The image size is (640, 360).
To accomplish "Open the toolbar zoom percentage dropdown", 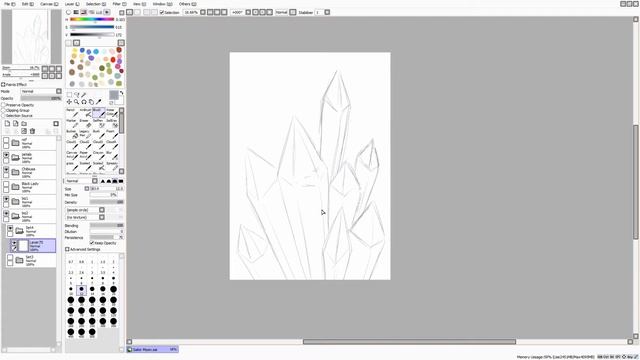I will click(203, 12).
